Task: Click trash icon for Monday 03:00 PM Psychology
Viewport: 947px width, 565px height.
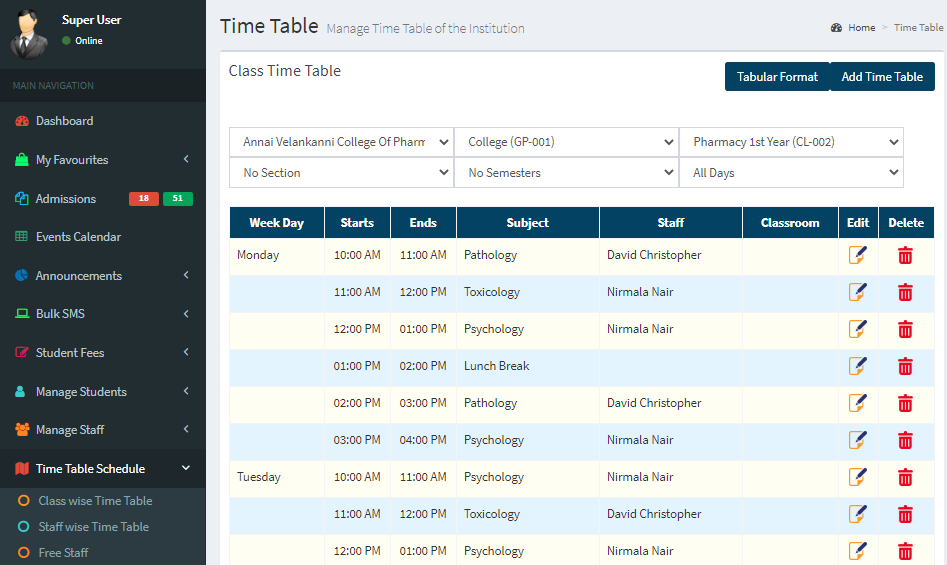Action: 905,440
